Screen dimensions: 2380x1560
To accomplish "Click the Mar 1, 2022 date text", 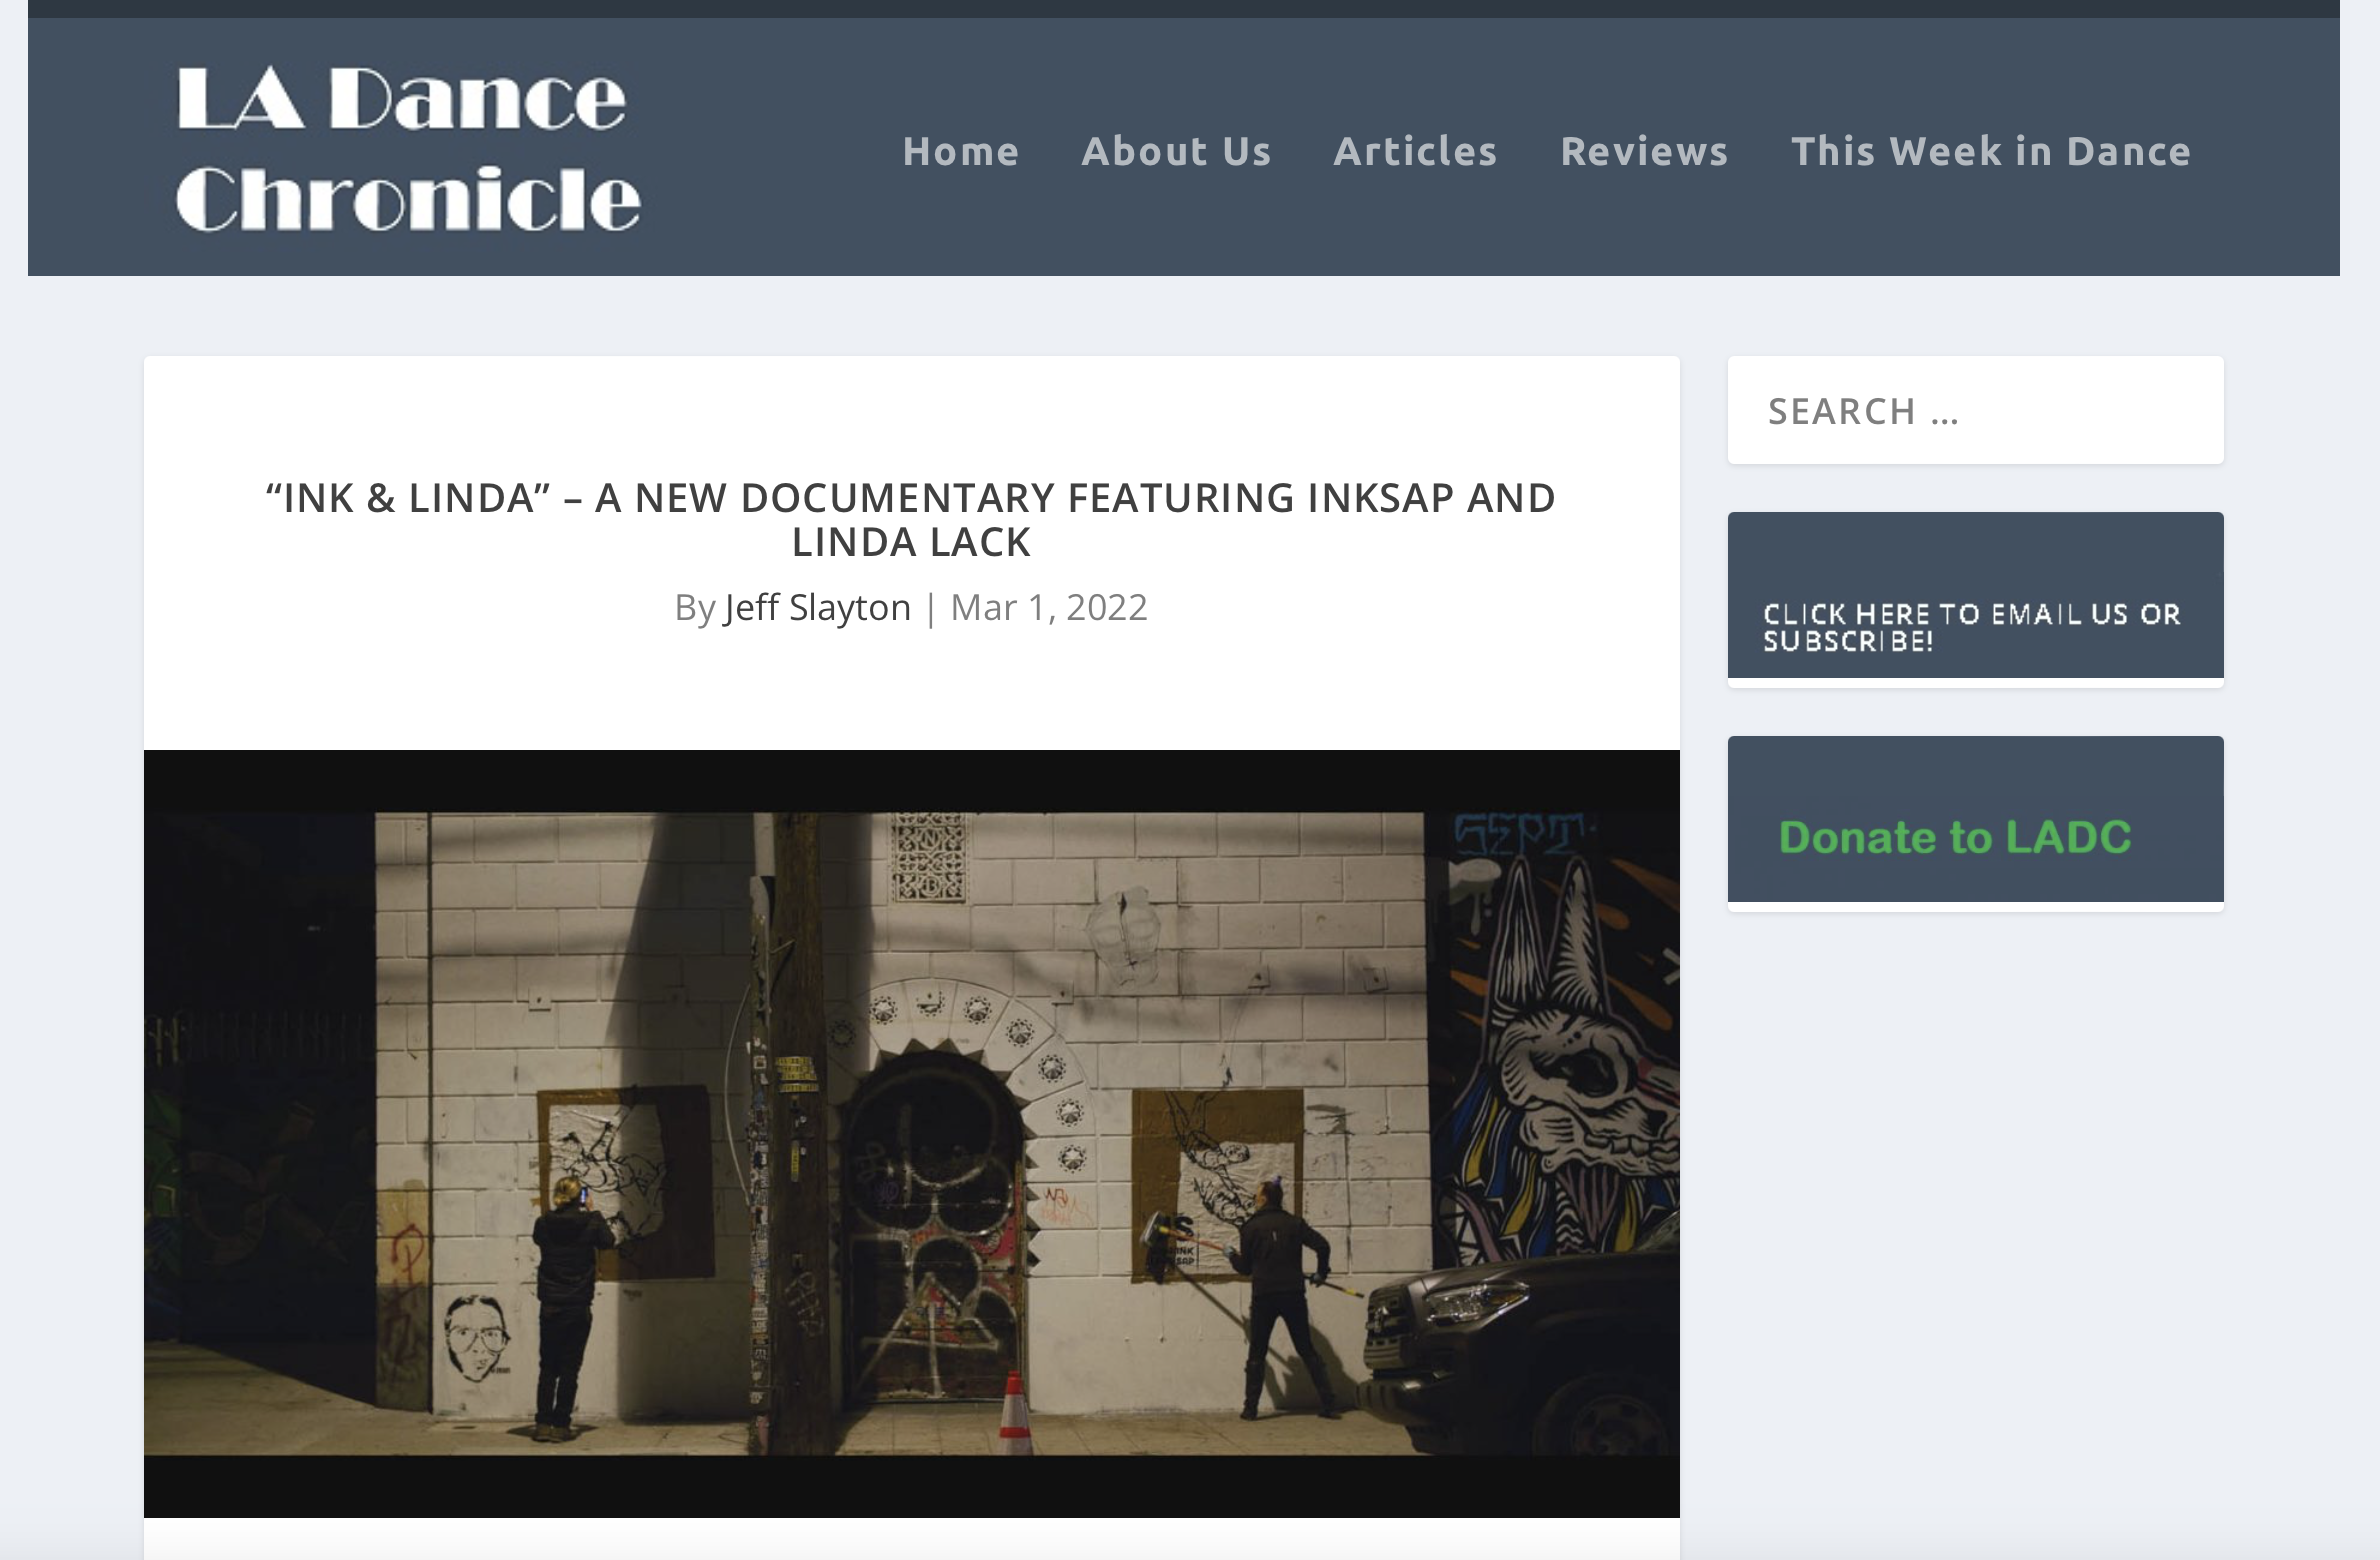I will click(x=1048, y=607).
